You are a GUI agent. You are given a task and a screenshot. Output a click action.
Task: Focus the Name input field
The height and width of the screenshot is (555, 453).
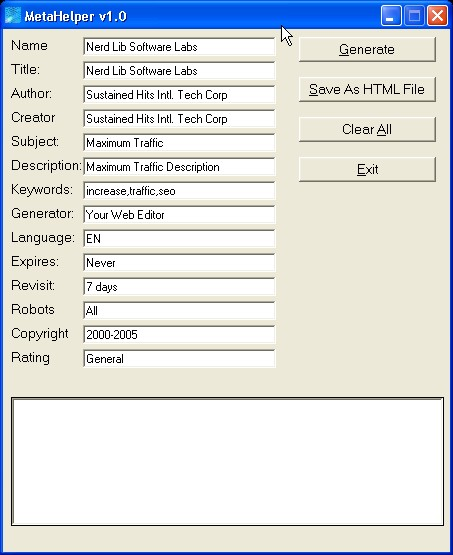pos(179,47)
